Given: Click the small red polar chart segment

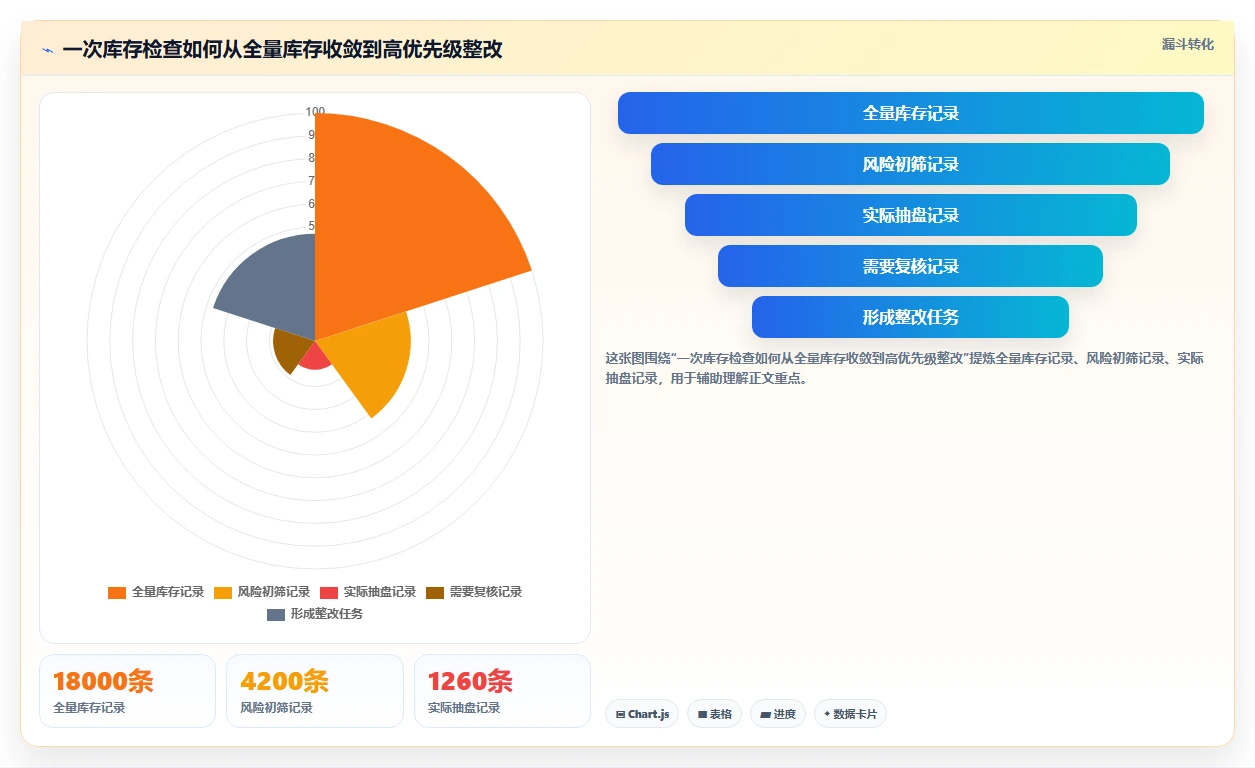Looking at the screenshot, I should (x=316, y=357).
